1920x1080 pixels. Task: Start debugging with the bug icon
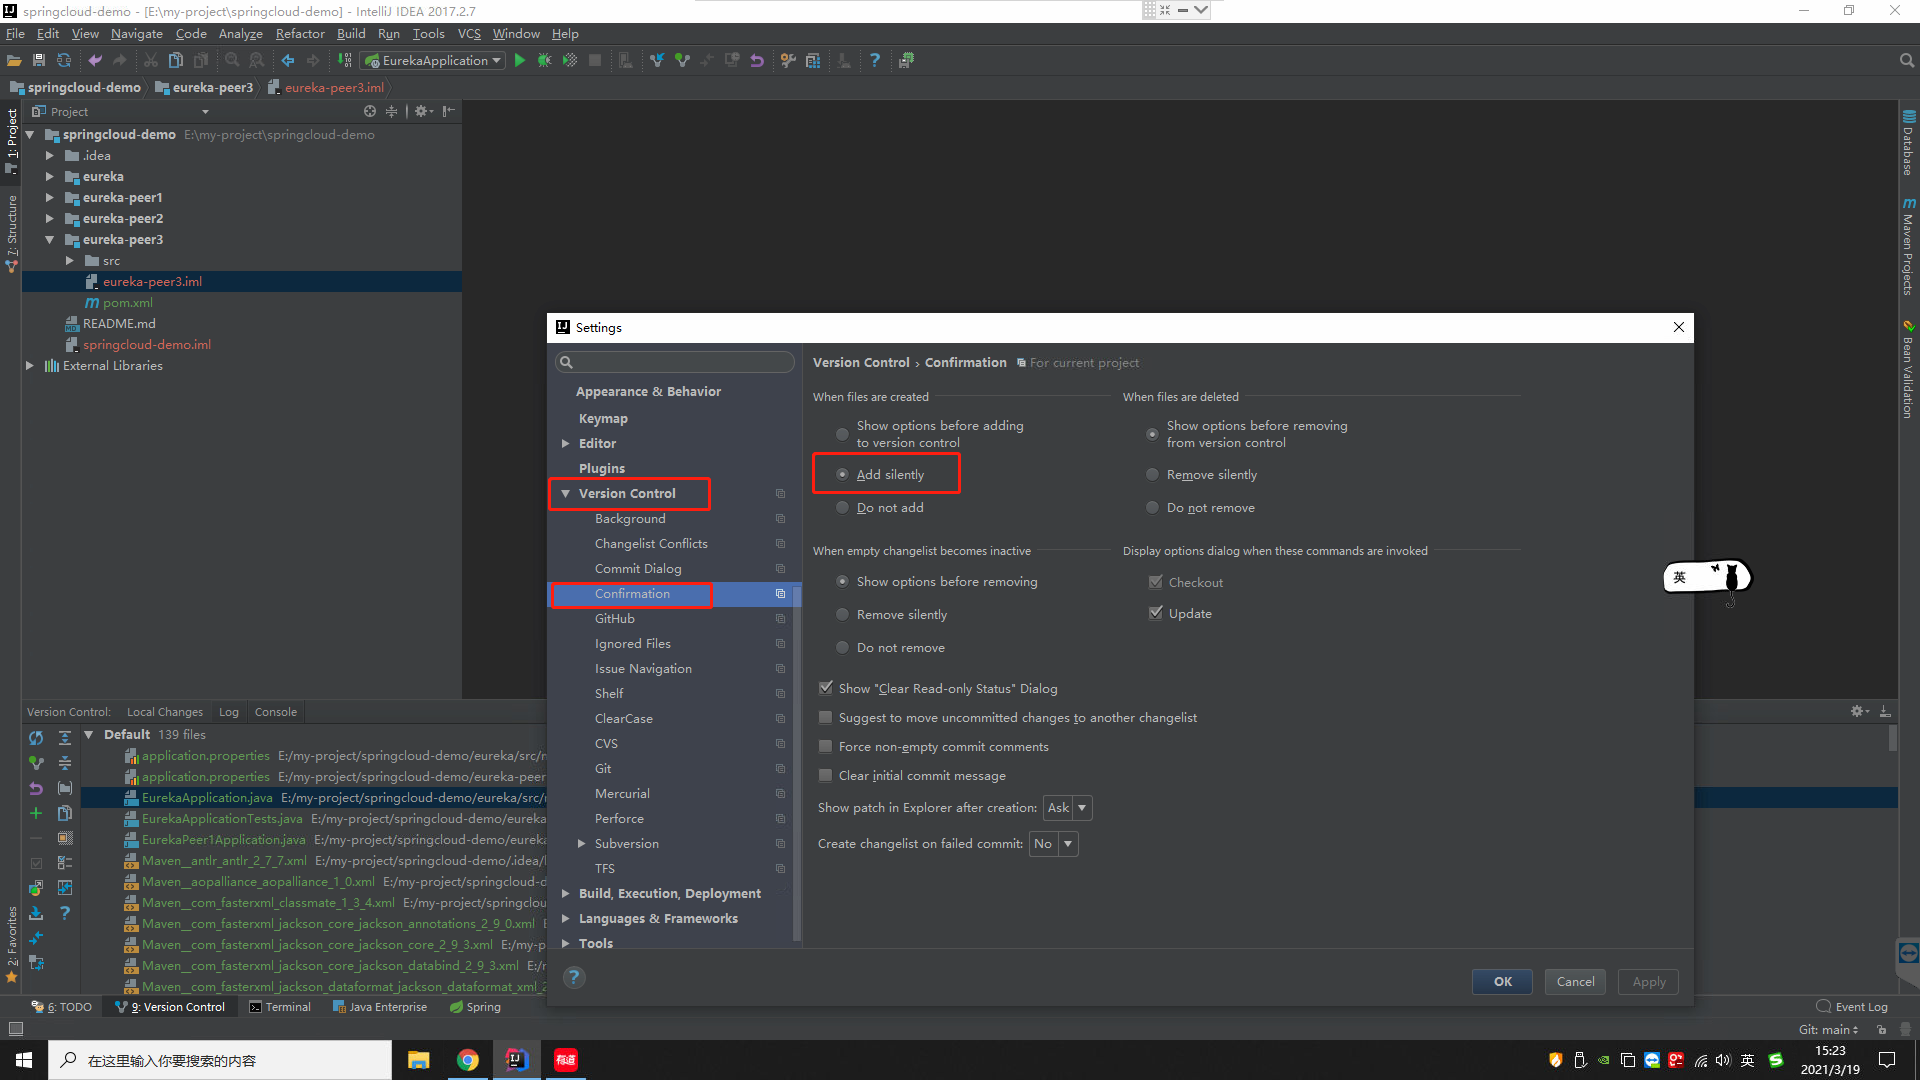pyautogui.click(x=544, y=61)
